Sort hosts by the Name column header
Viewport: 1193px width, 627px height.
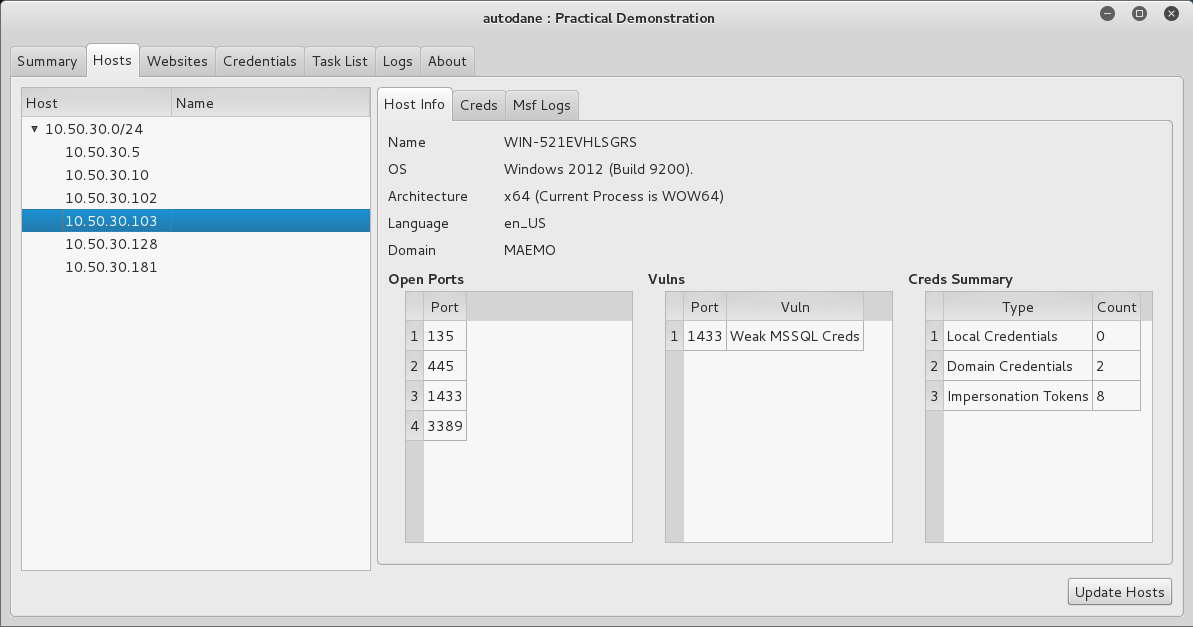point(270,103)
